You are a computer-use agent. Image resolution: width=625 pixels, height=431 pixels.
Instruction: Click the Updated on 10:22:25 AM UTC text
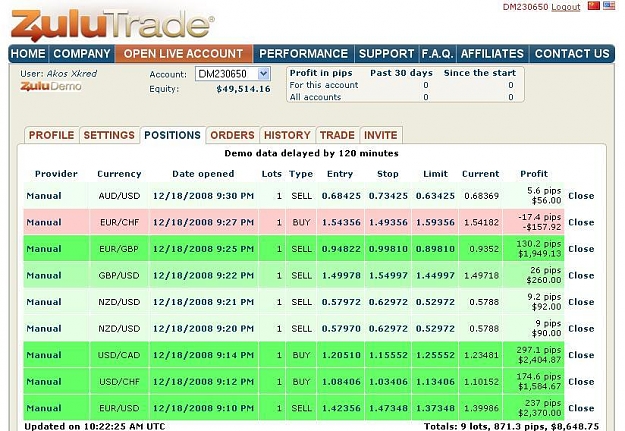point(95,426)
